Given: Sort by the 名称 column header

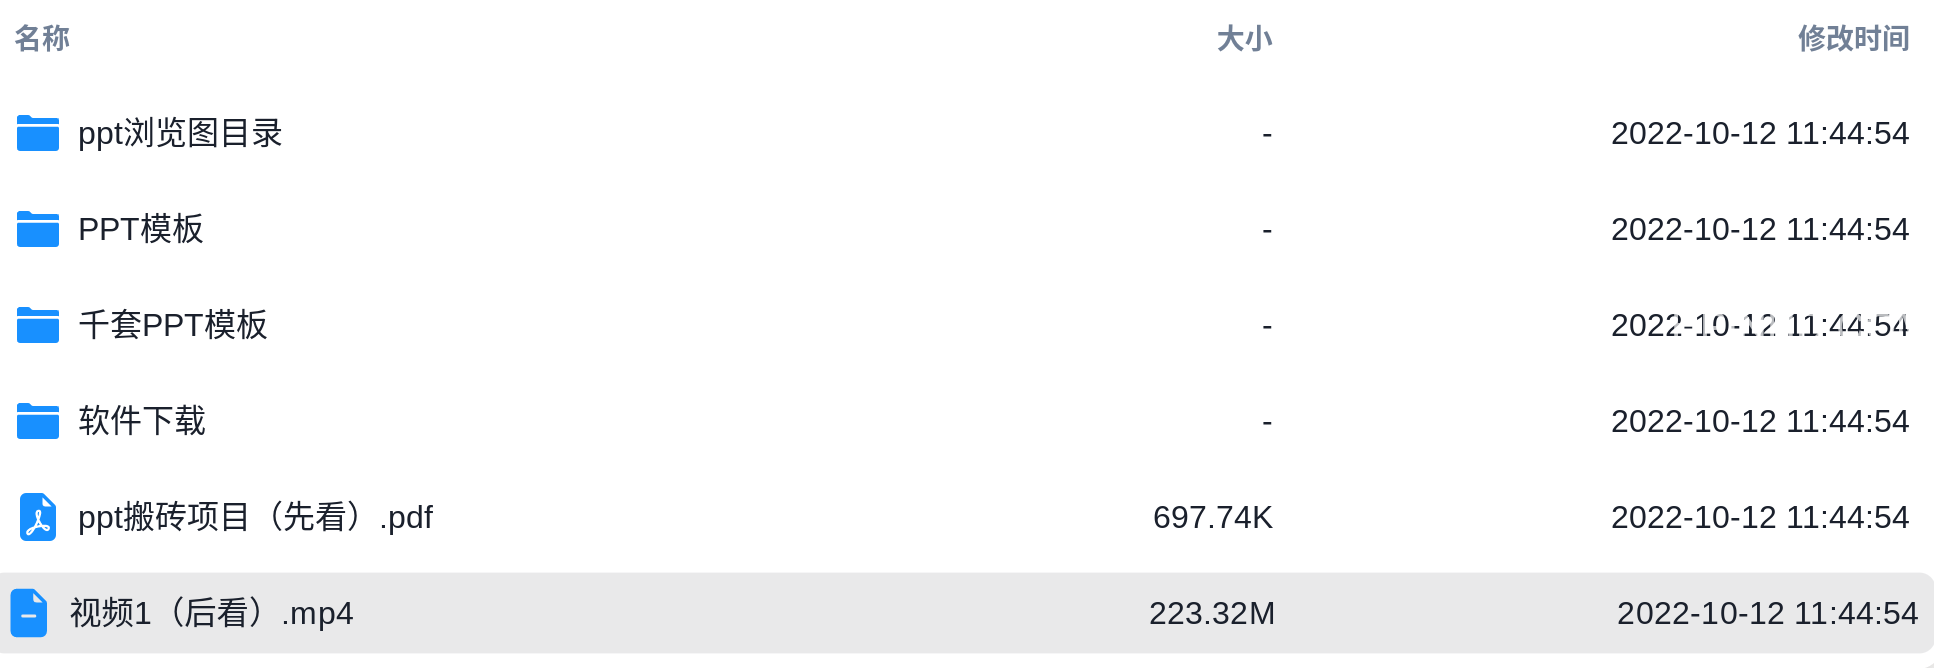Looking at the screenshot, I should [x=42, y=38].
